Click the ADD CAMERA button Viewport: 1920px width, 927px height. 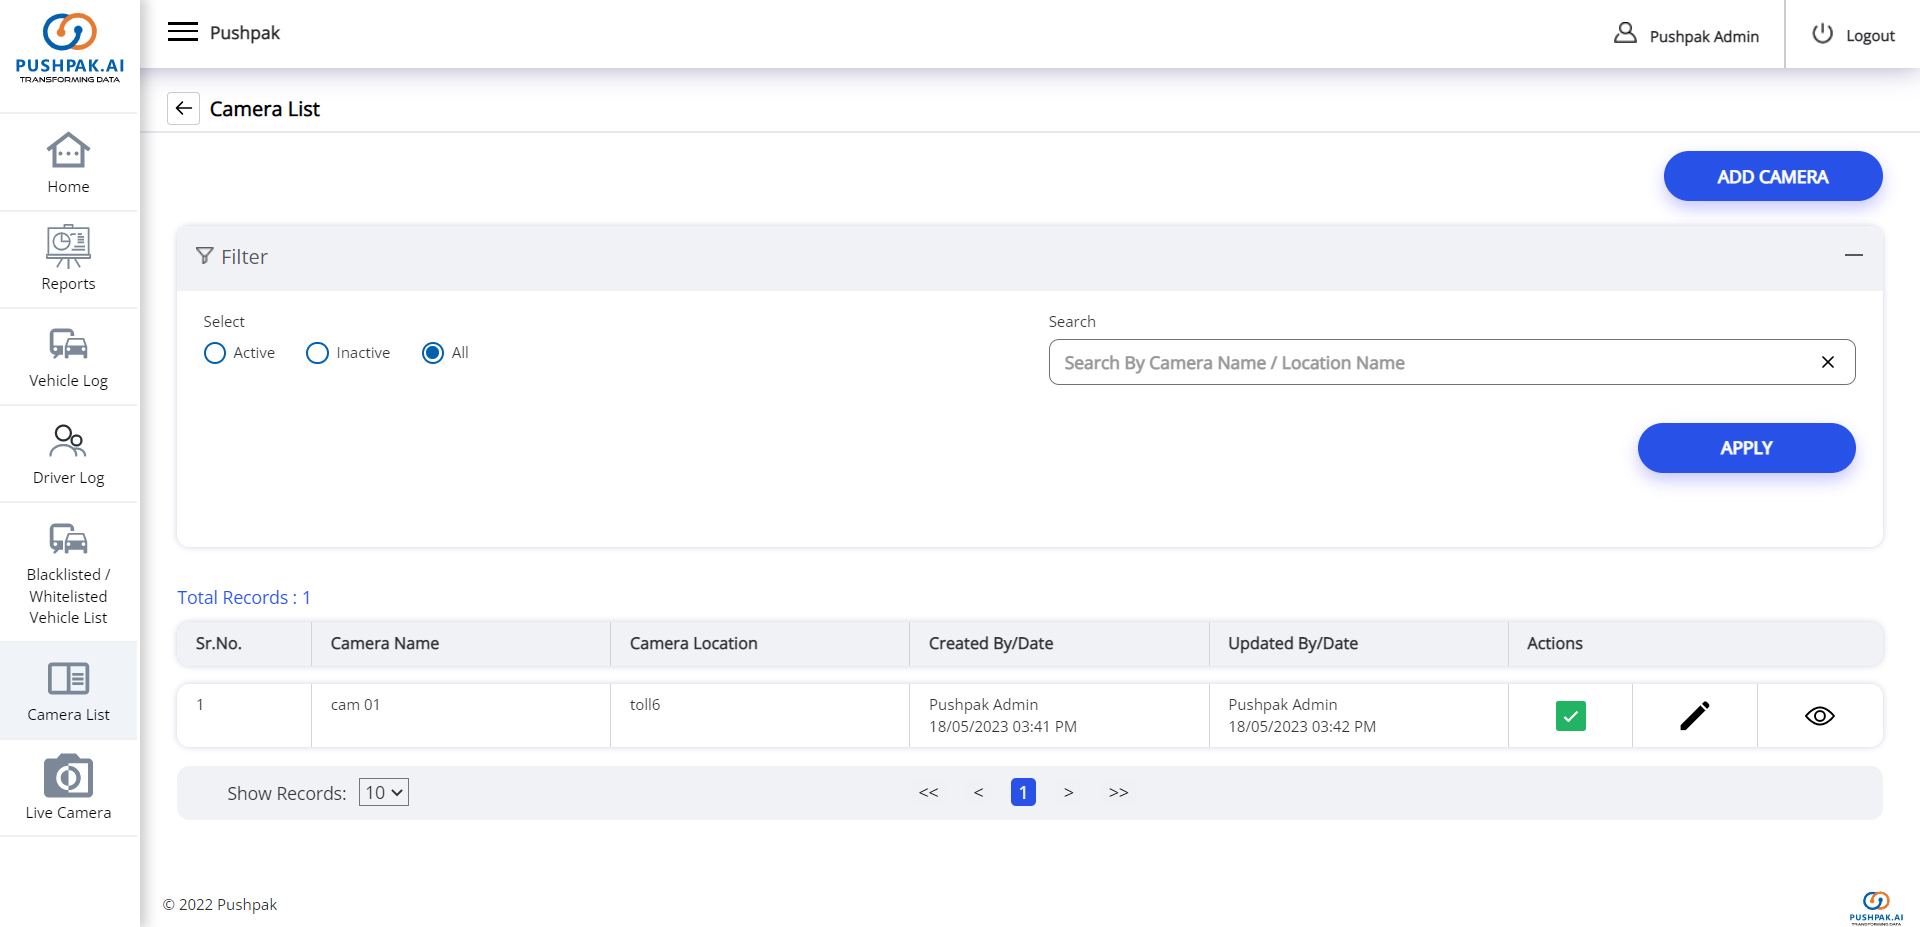(x=1772, y=176)
